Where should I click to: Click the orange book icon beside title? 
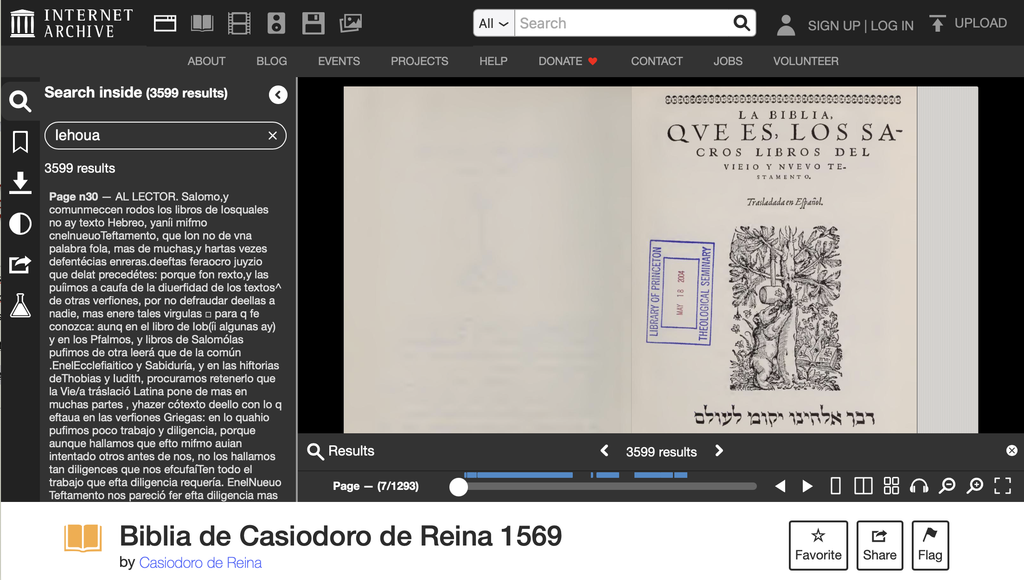[x=83, y=539]
